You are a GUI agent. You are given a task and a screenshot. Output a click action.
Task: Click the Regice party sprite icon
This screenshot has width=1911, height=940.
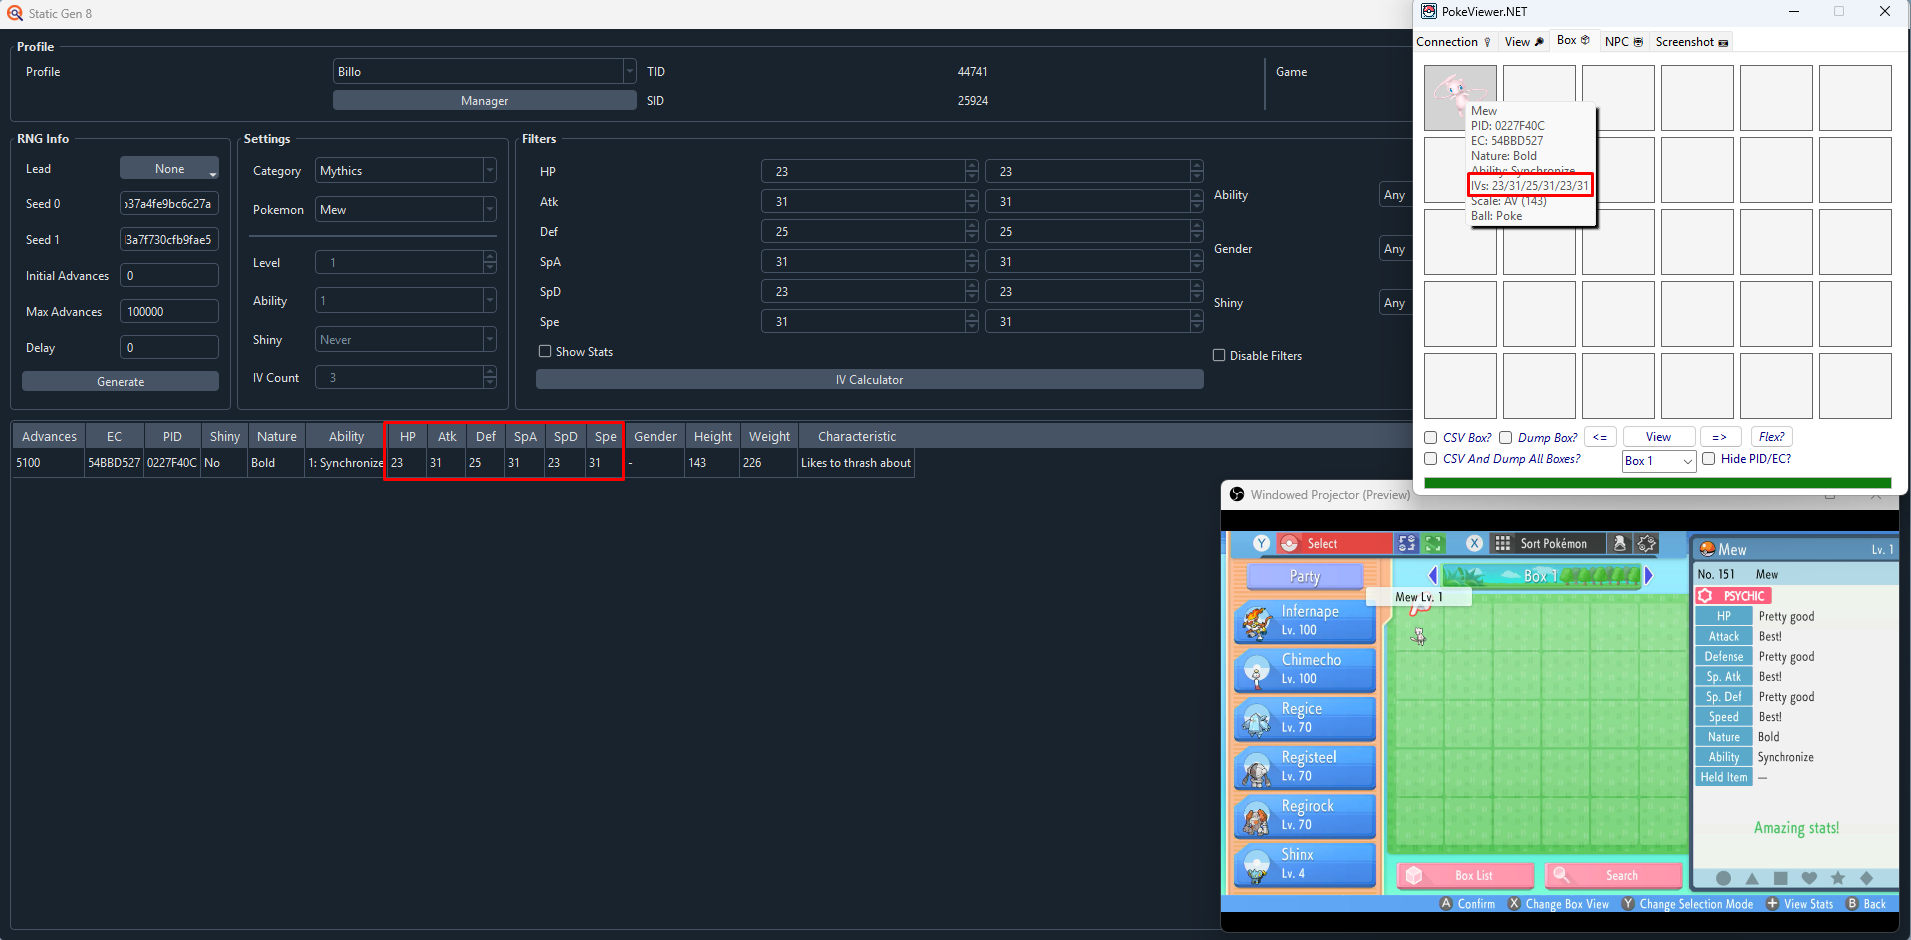click(1256, 720)
